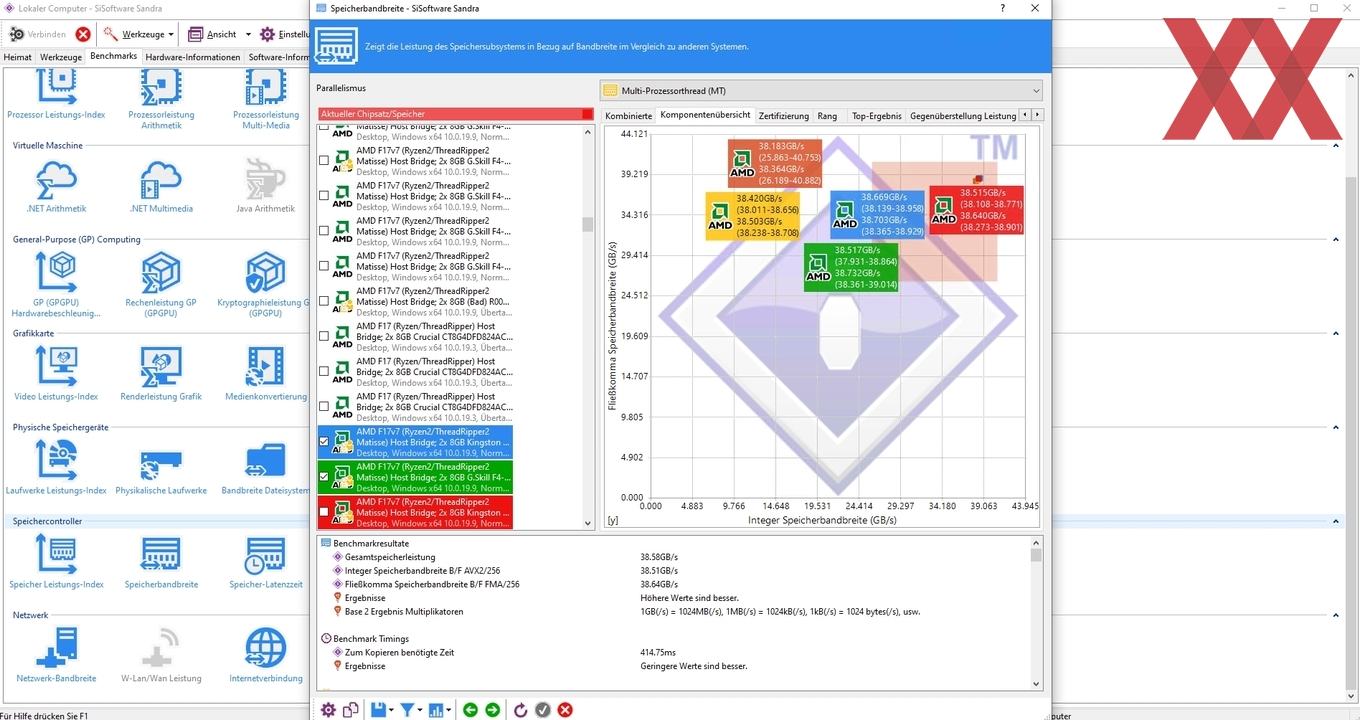Switch to the Top-Ergebnis tab
Viewport: 1360px width, 720px height.
coord(876,116)
